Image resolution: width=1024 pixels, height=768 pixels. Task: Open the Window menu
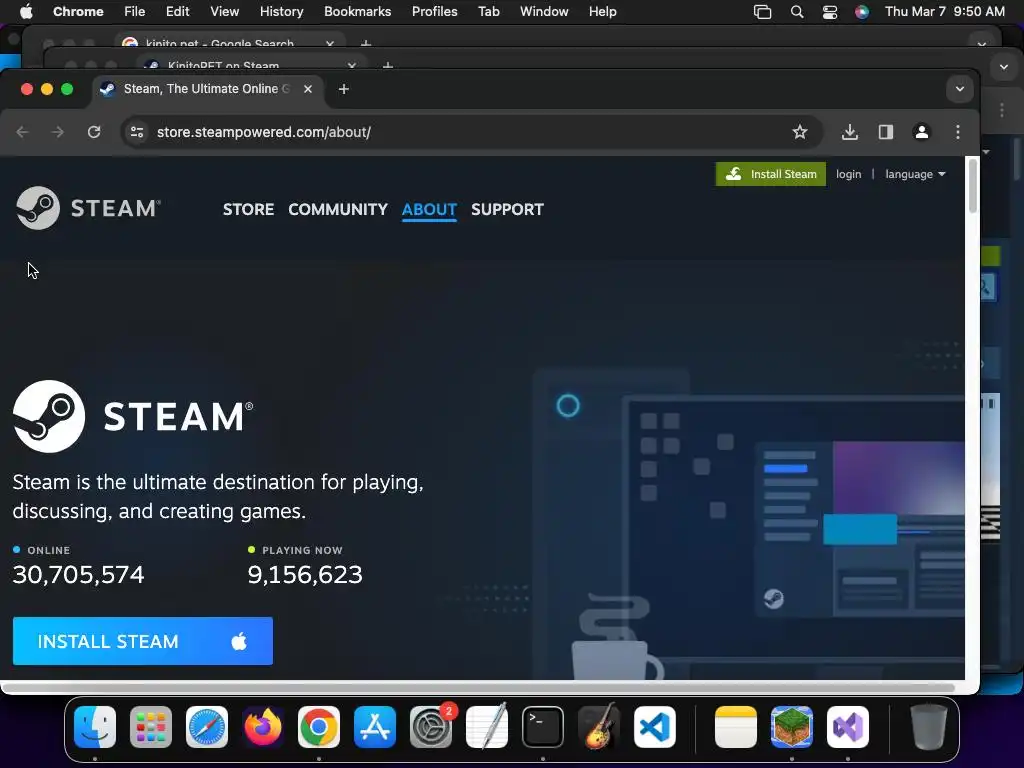tap(544, 12)
